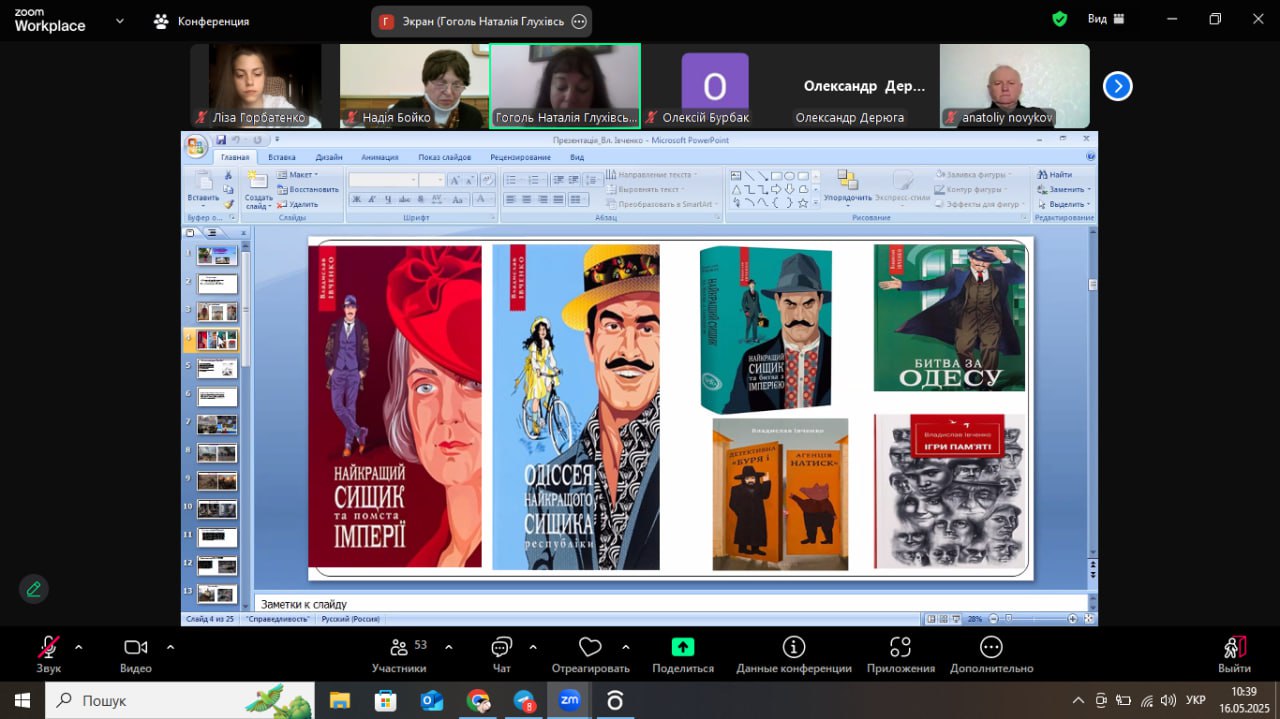Open the font size combo box
1280x719 pixels.
tap(432, 180)
